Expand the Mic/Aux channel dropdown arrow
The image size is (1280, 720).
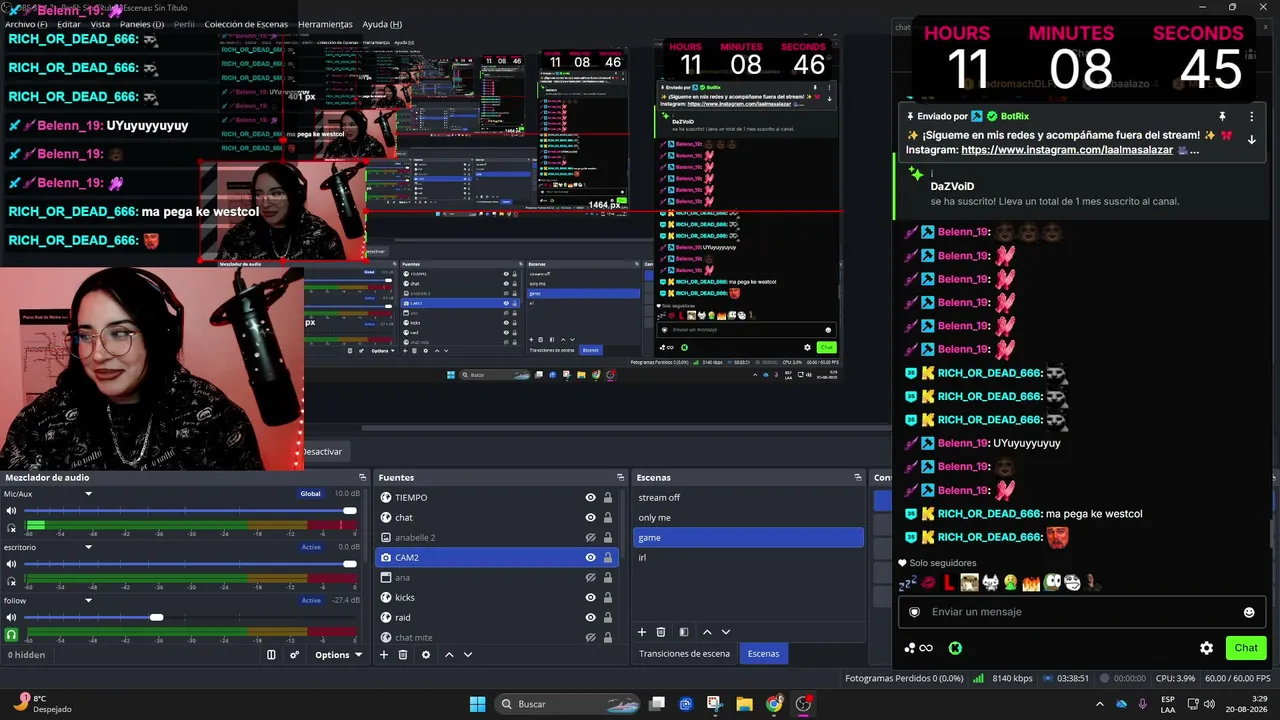[88, 494]
